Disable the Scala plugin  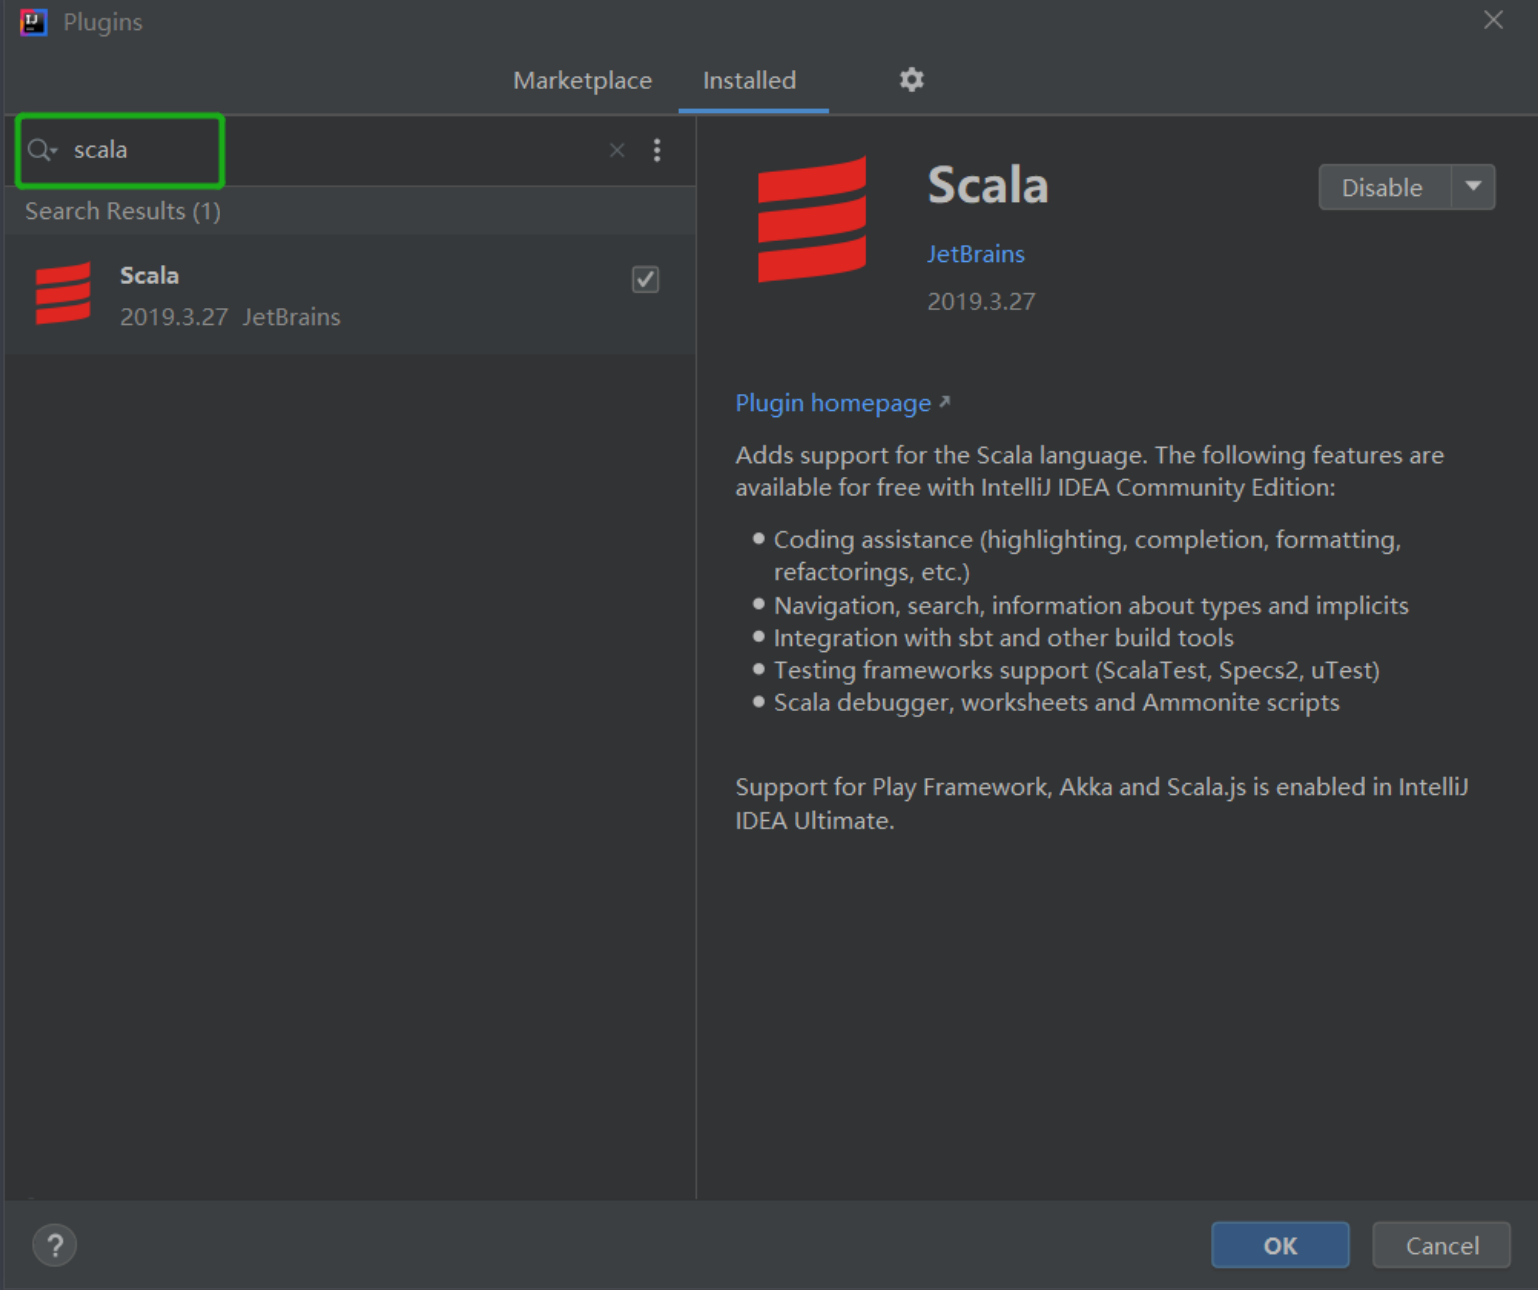click(1384, 187)
